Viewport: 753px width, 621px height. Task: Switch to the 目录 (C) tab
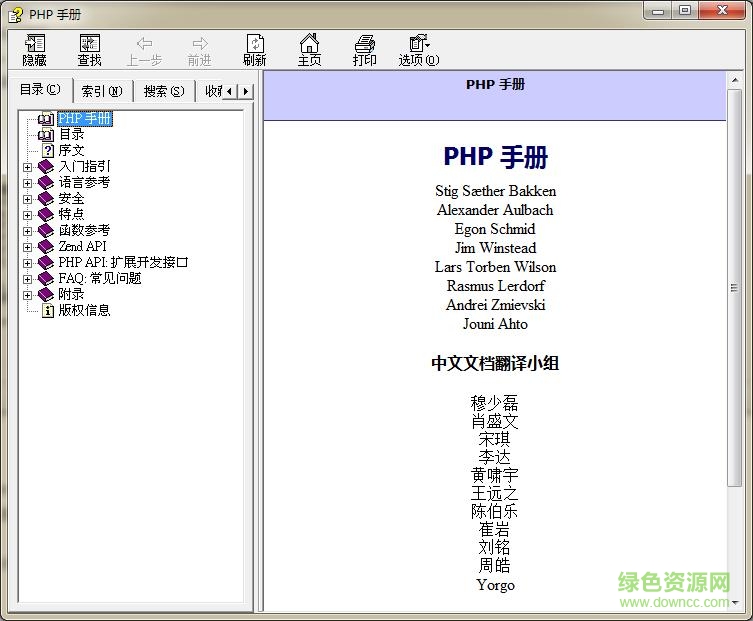point(40,90)
